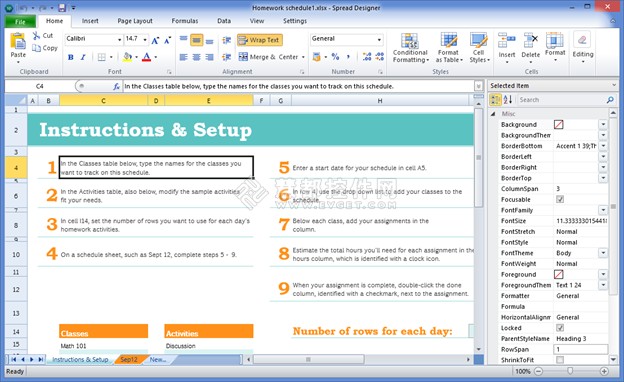This screenshot has height=382, width=624.
Task: Apply Italic formatting
Action: pos(83,57)
